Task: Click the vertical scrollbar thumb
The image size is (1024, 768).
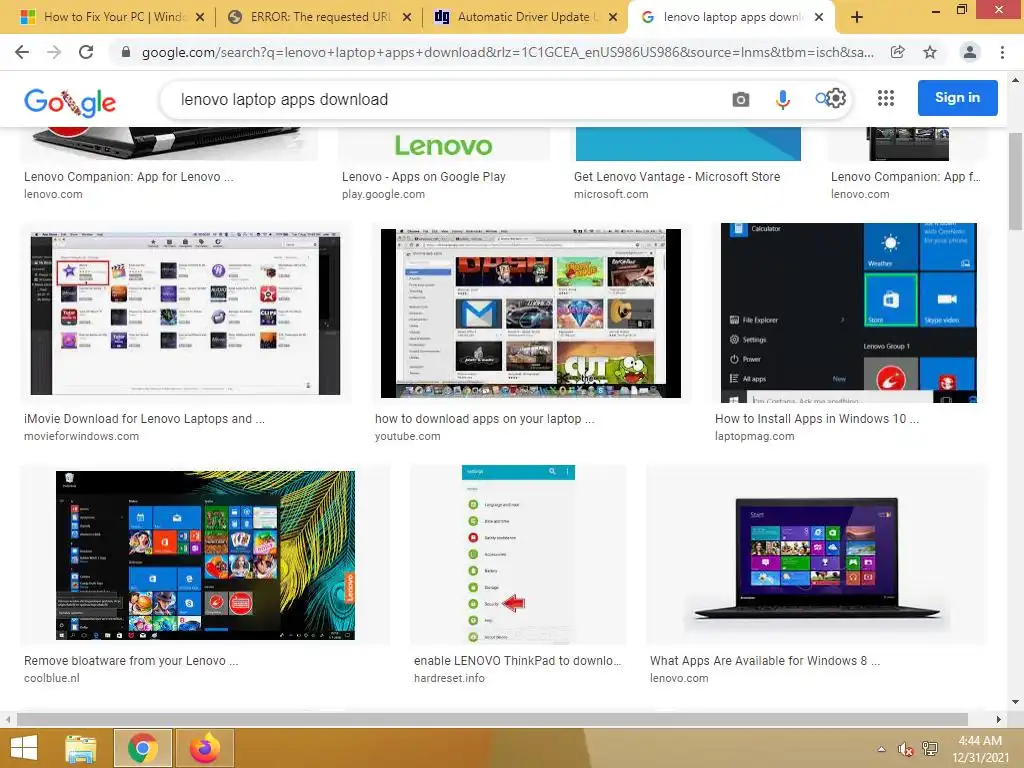Action: pyautogui.click(x=1016, y=181)
